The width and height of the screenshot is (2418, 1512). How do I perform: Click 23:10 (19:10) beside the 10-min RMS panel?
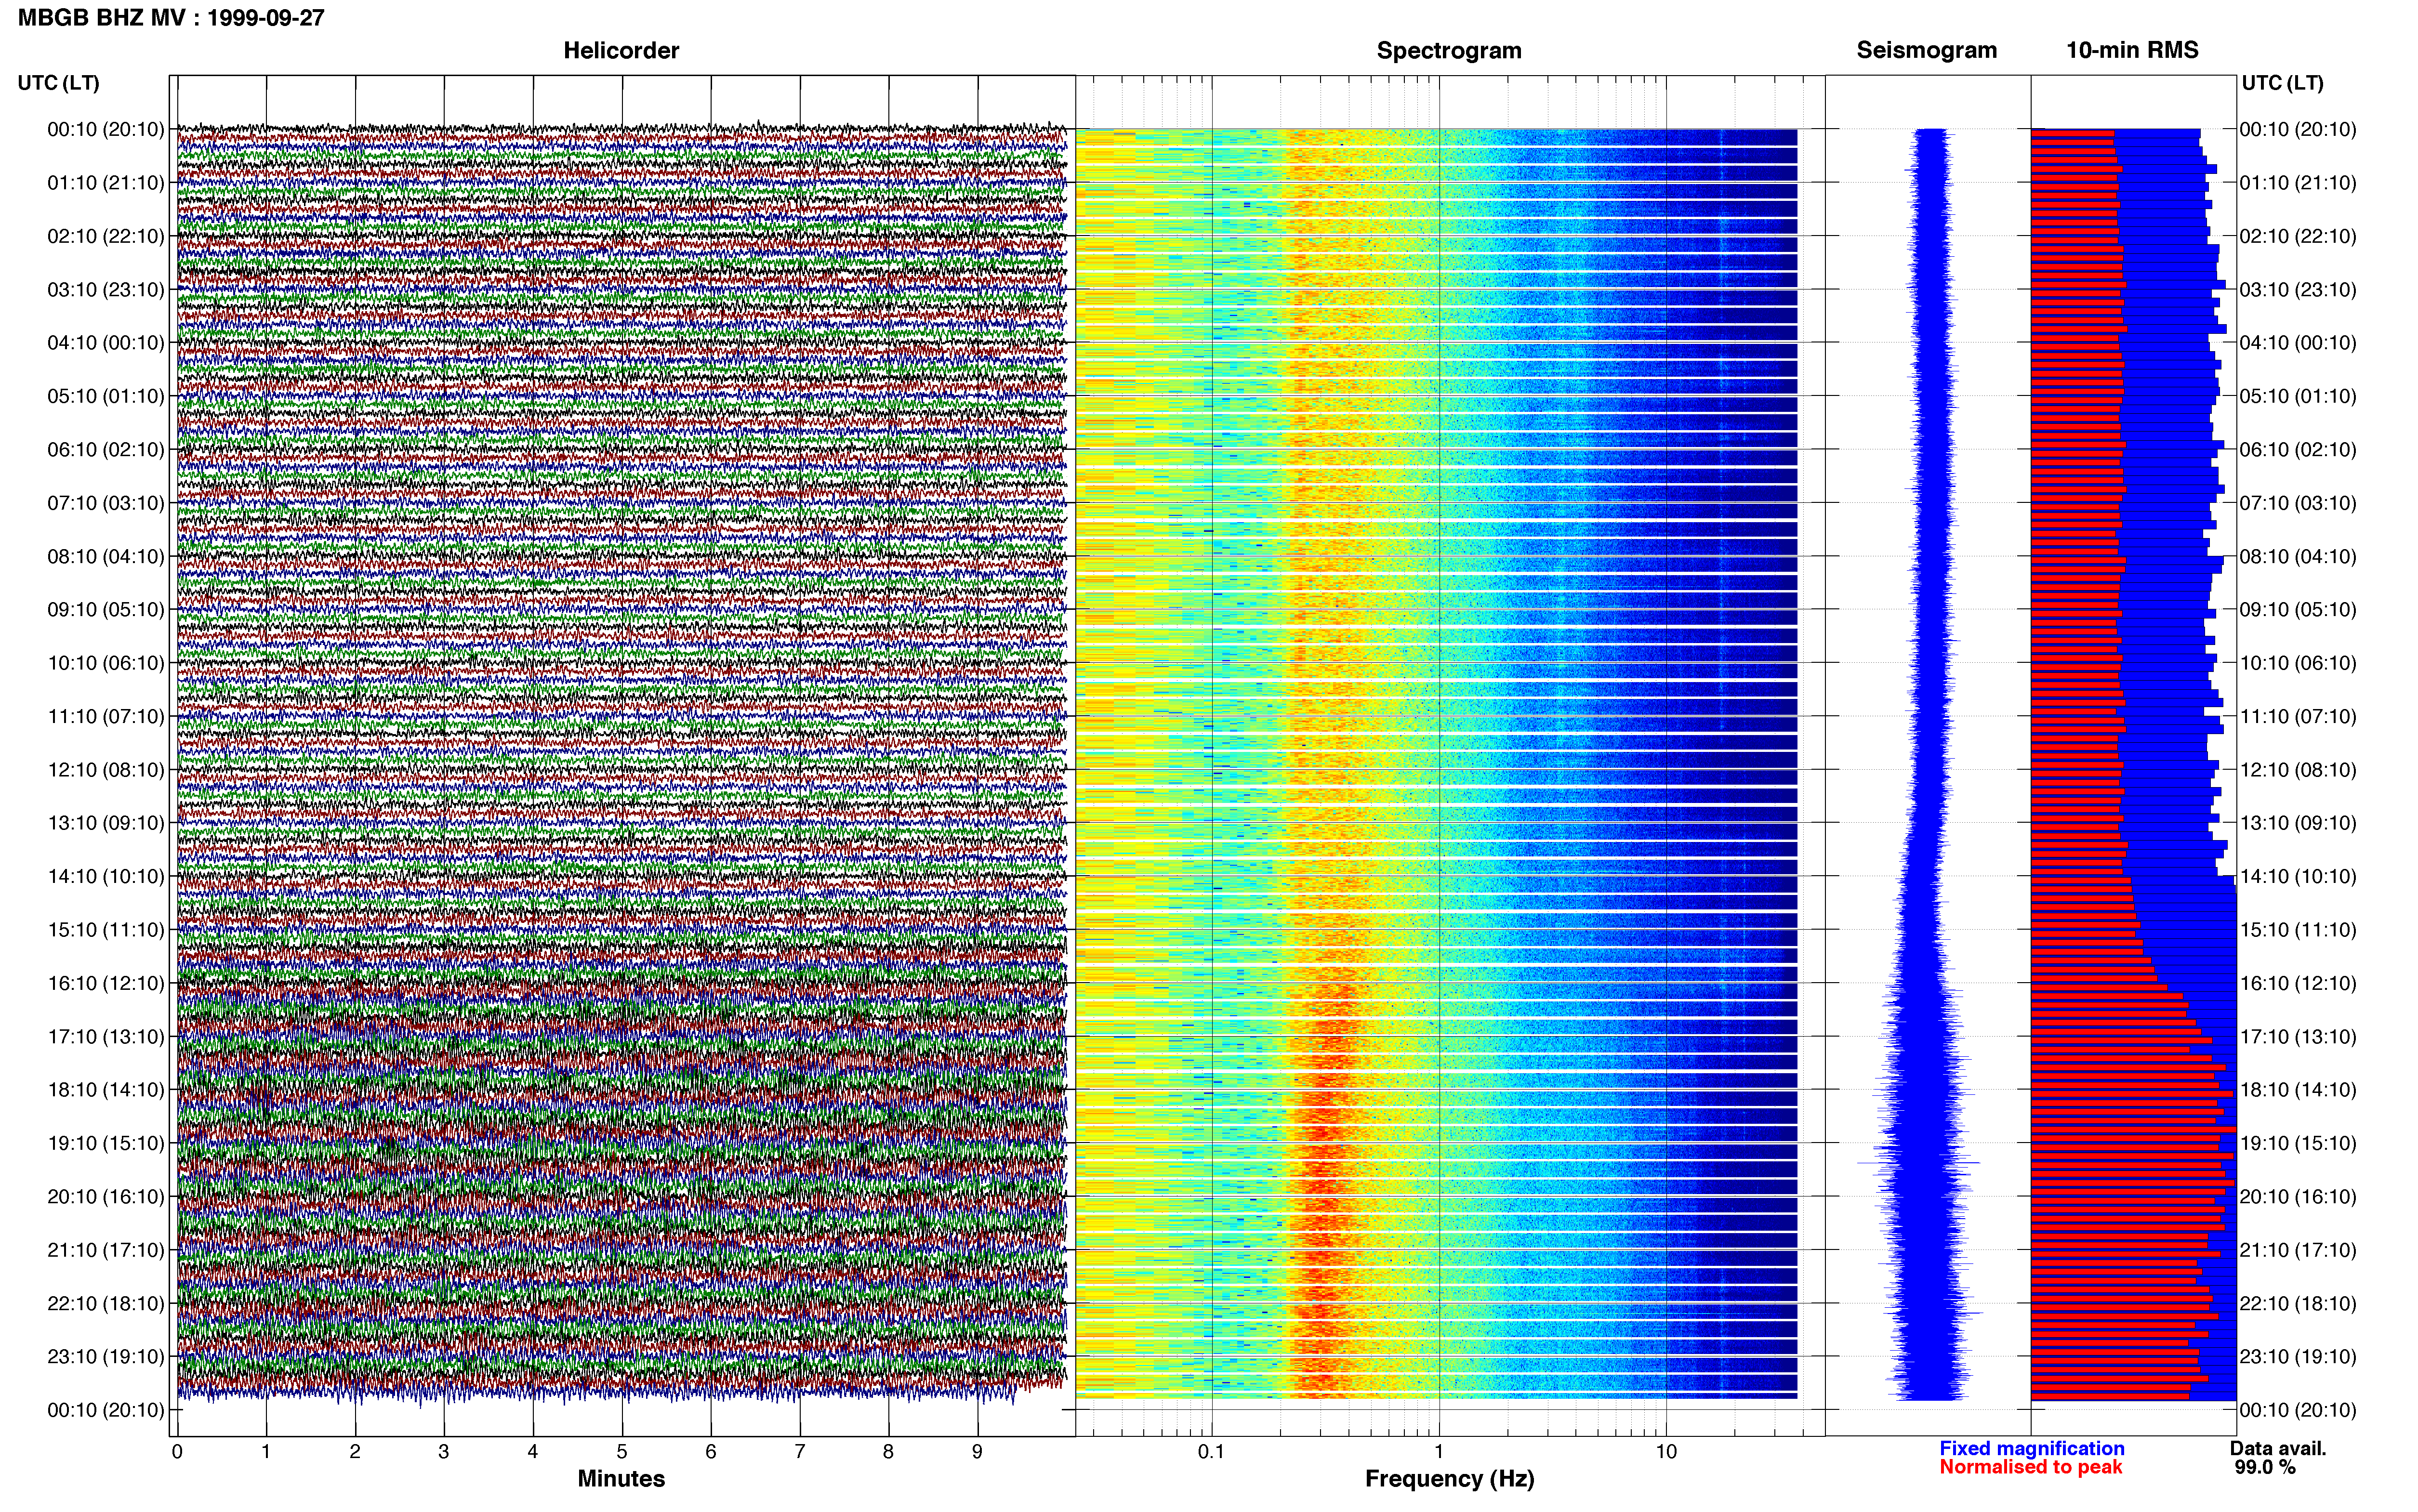click(x=2298, y=1356)
